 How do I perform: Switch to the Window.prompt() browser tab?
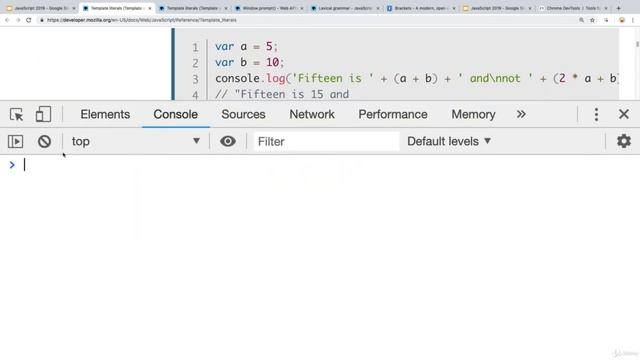(268, 8)
